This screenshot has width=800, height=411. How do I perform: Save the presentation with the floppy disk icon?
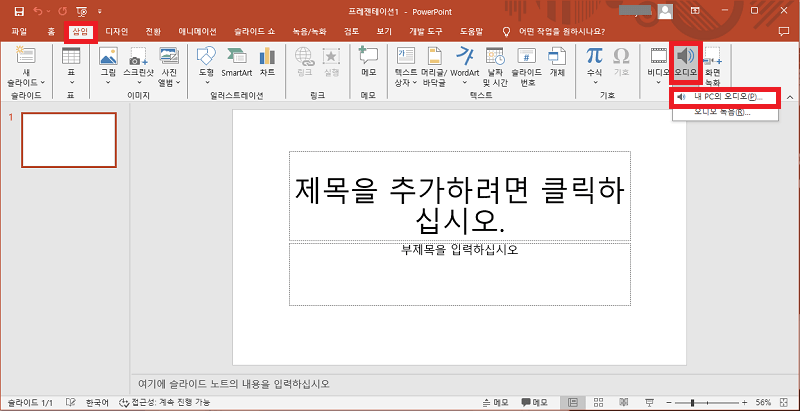coord(19,11)
